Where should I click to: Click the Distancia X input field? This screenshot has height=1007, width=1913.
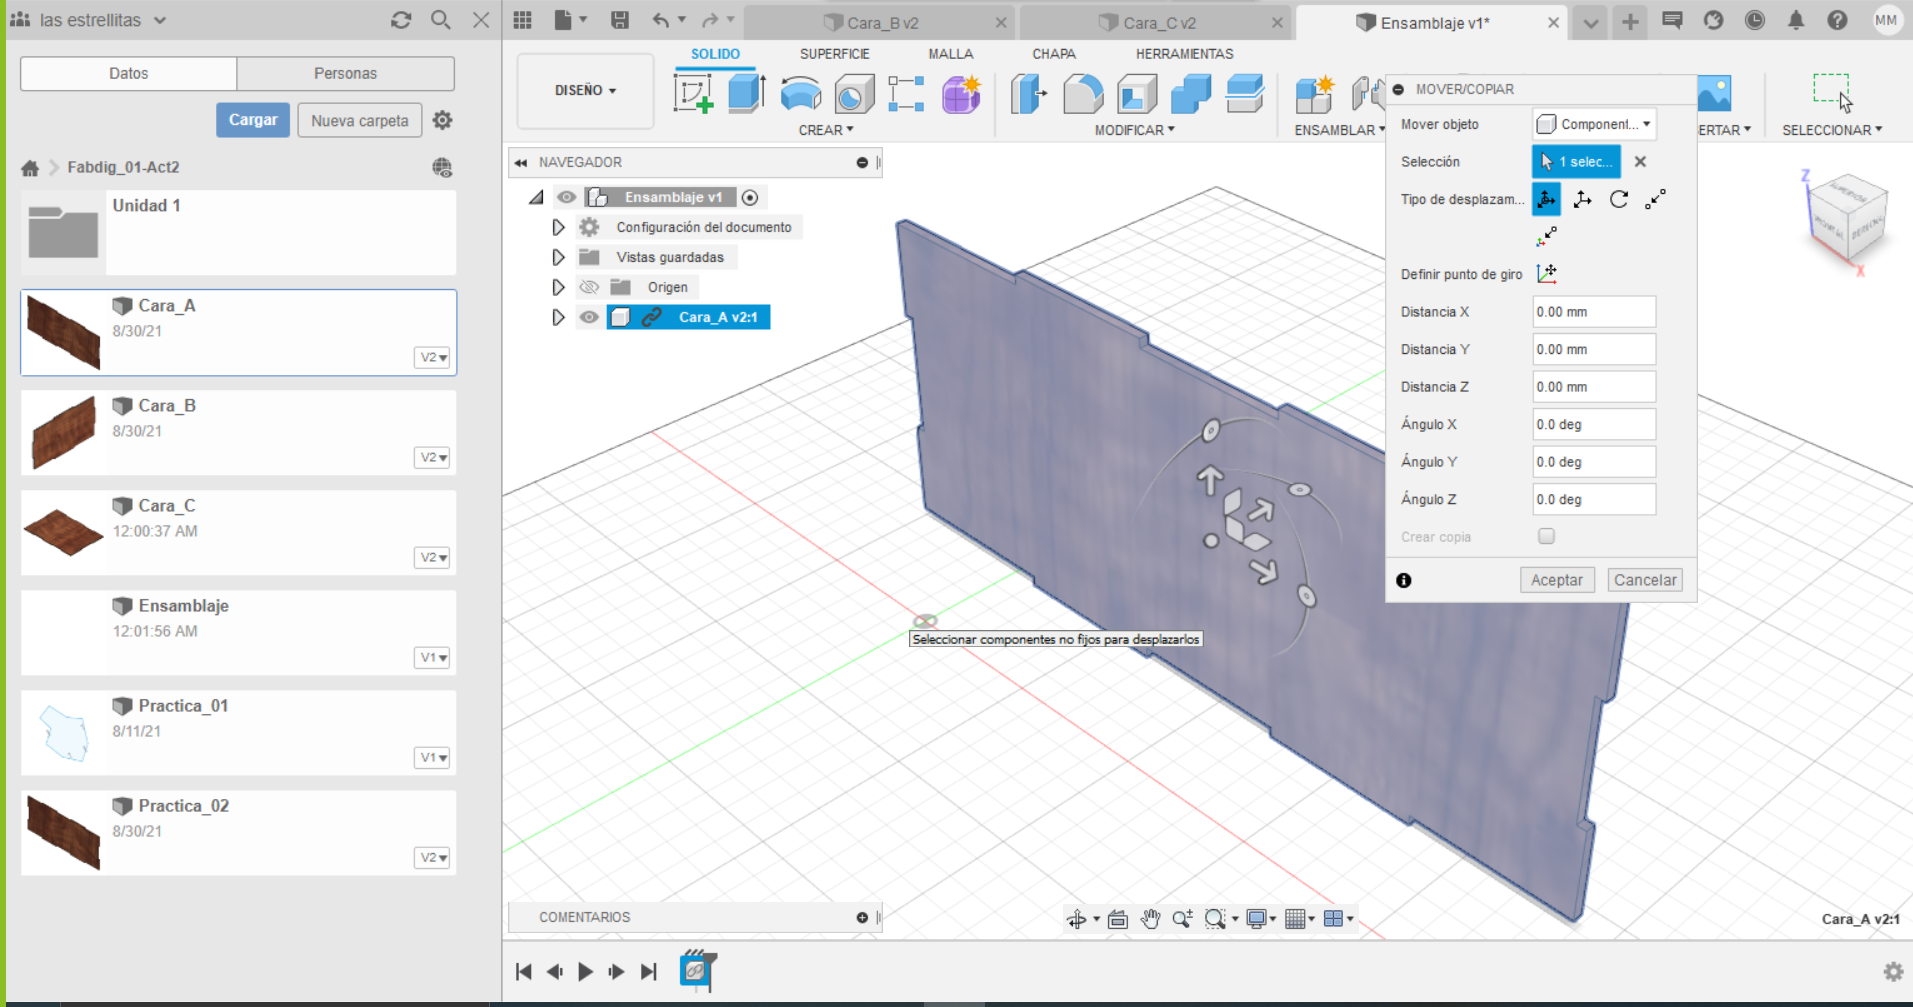[x=1594, y=312]
